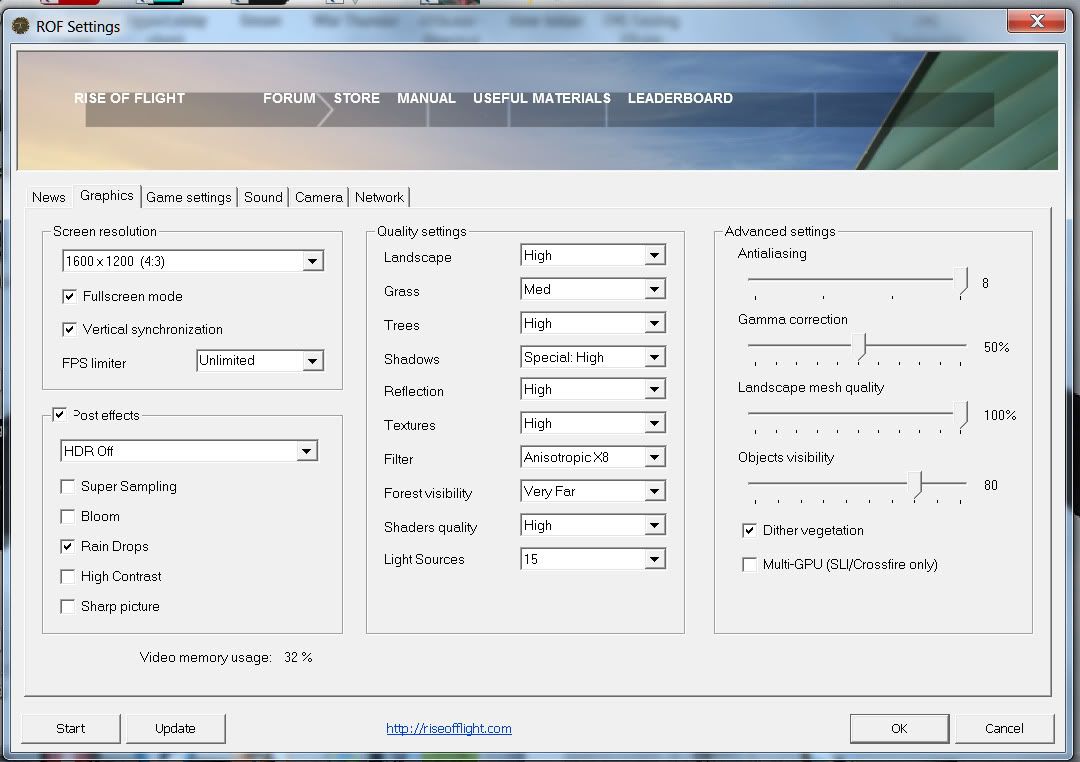This screenshot has height=762, width=1080.
Task: Open LEADERBOARD in the banner
Action: 680,98
